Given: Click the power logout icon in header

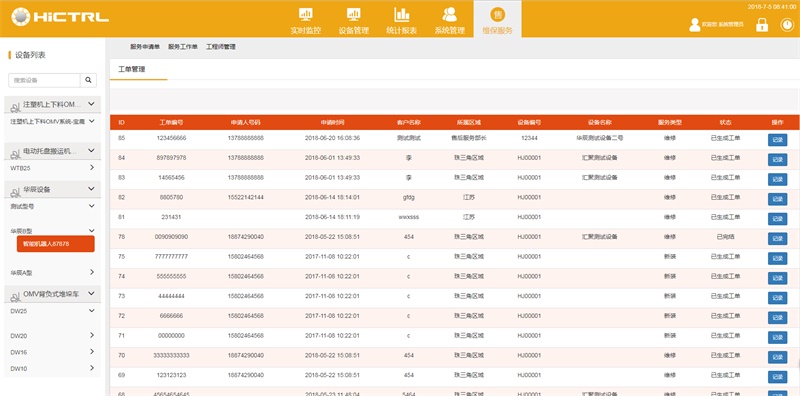Looking at the screenshot, I should point(787,24).
